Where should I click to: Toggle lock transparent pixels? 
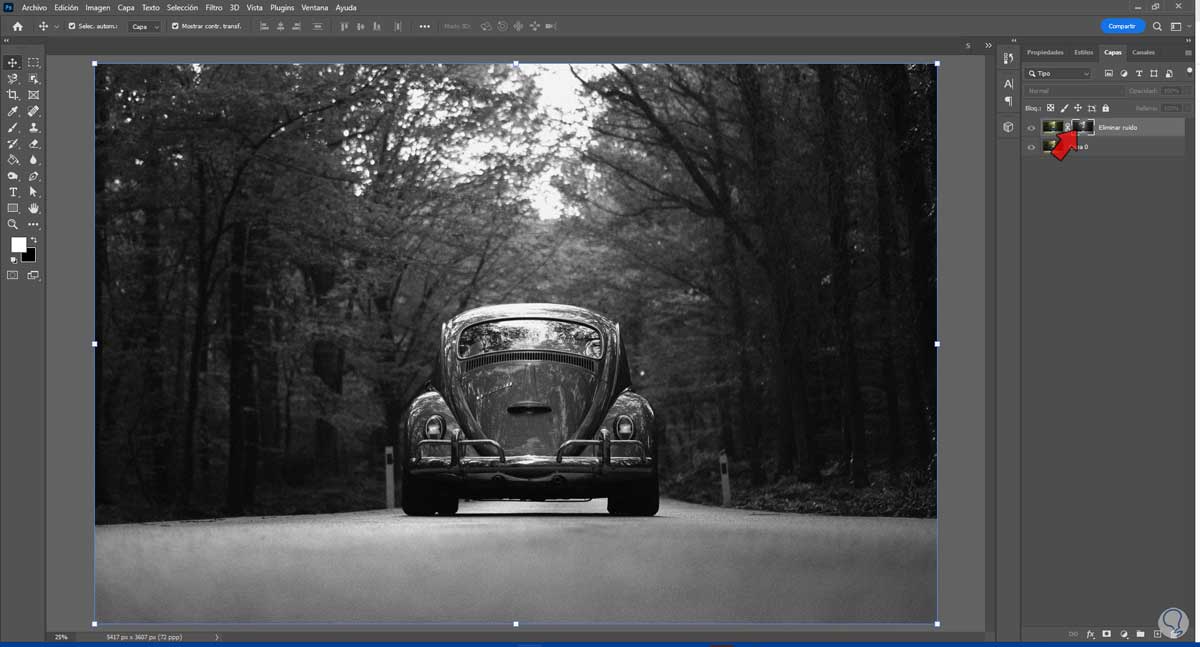click(1050, 108)
